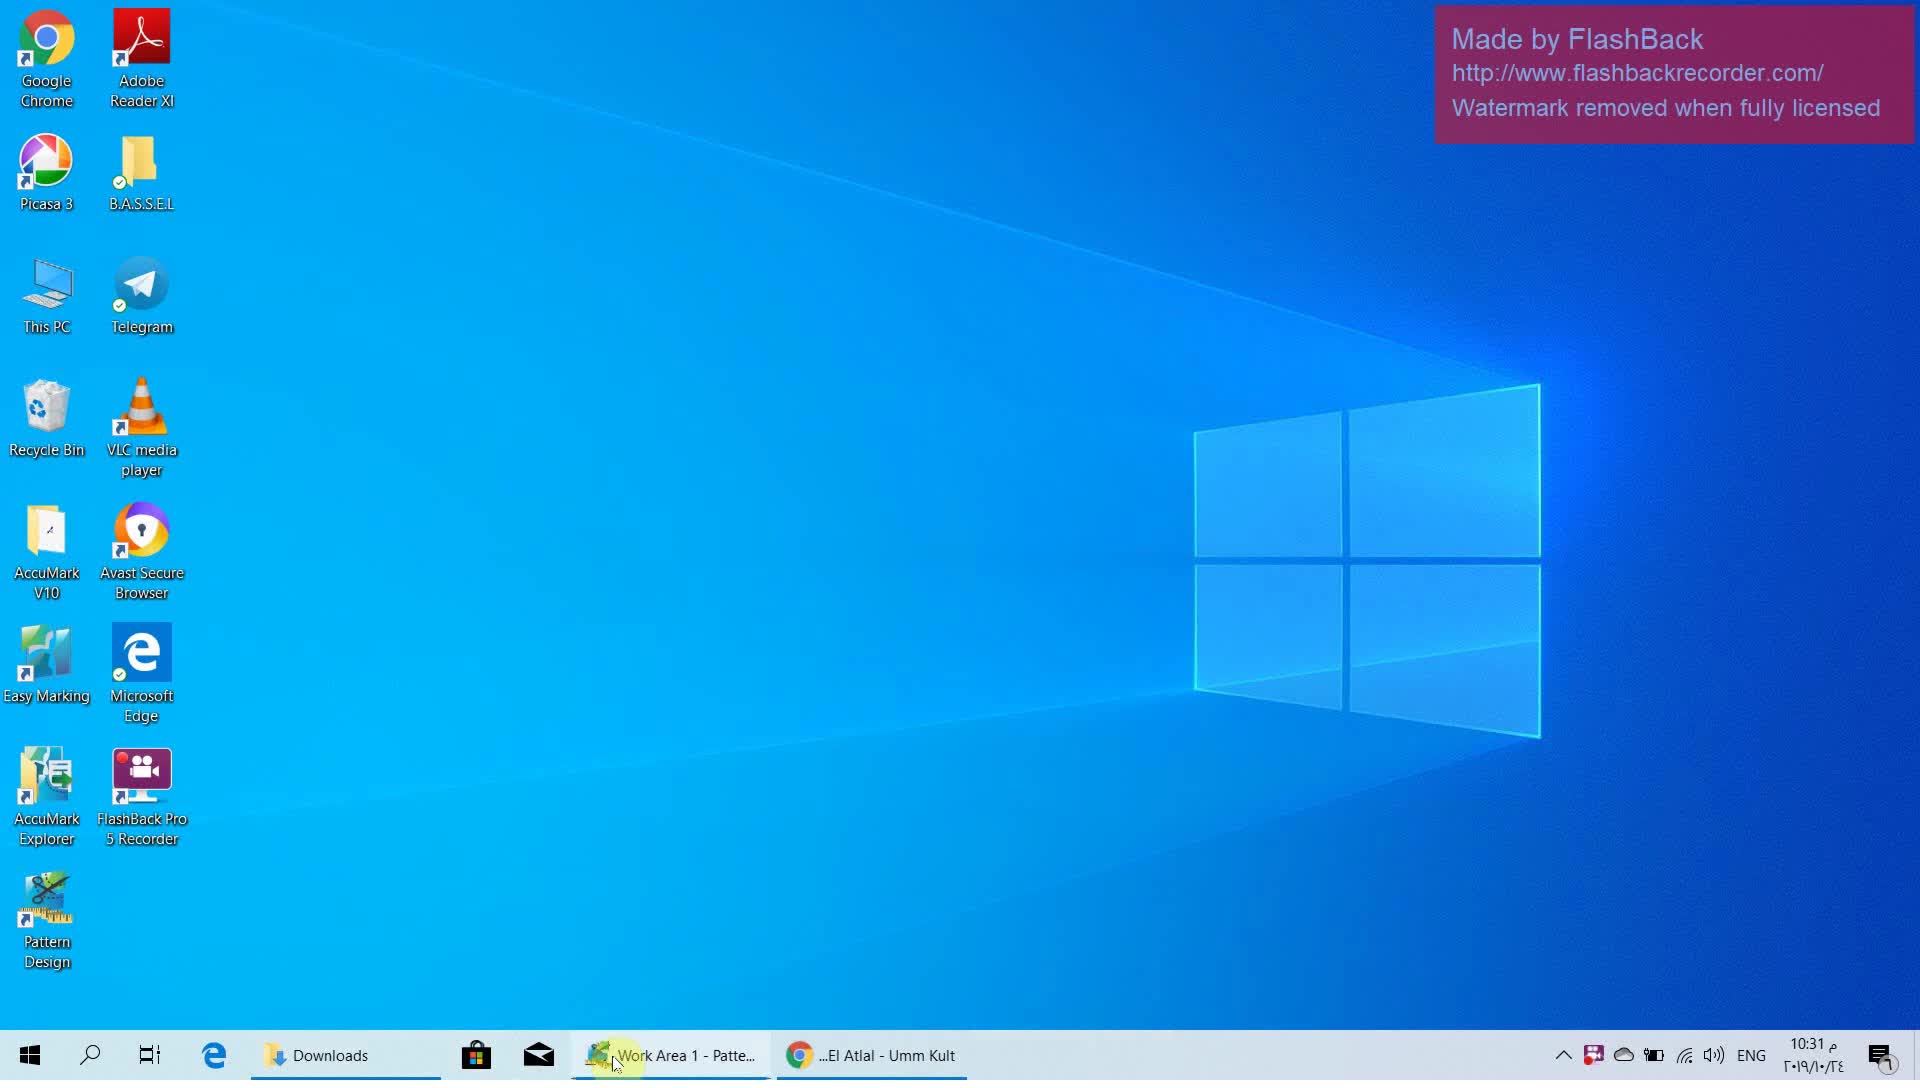Select the Avast Secure Browser icon

141,532
